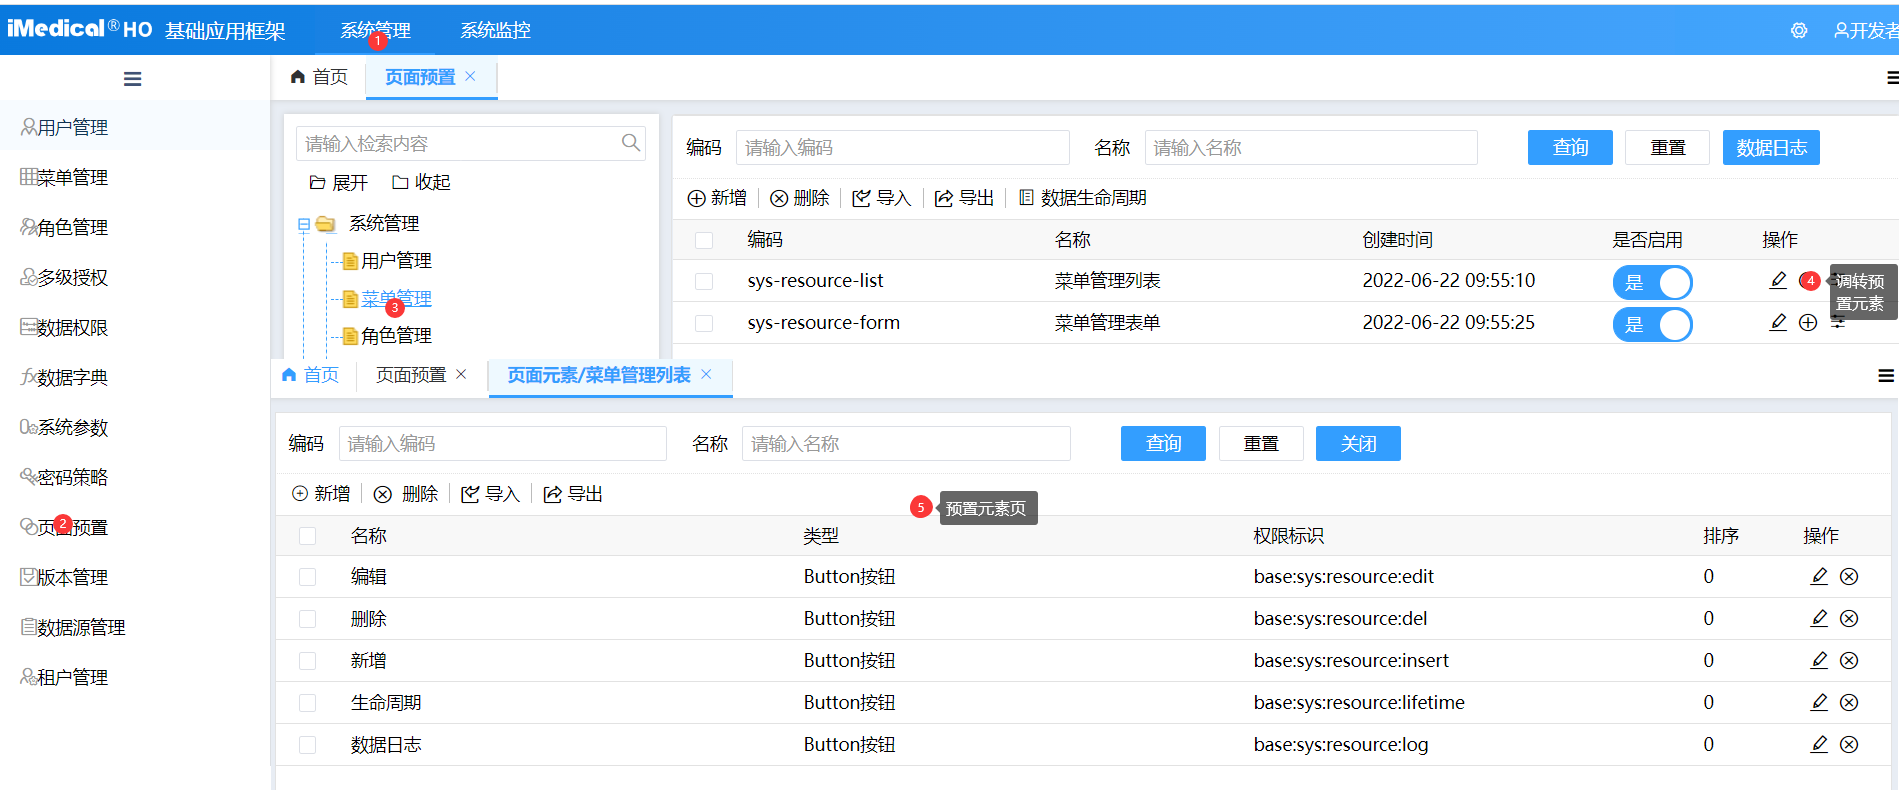The height and width of the screenshot is (791, 1899).
Task: Edit the 新增 element row pencil
Action: click(1819, 661)
